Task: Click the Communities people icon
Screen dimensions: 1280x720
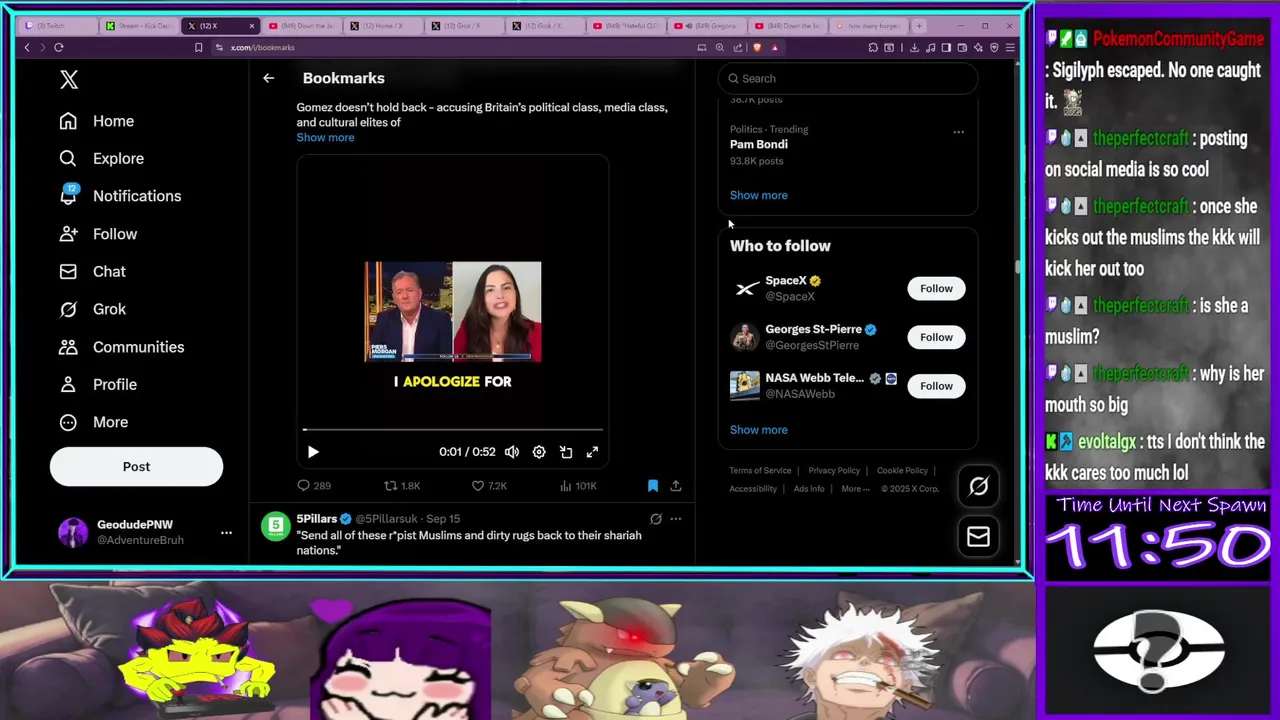Action: click(x=68, y=347)
